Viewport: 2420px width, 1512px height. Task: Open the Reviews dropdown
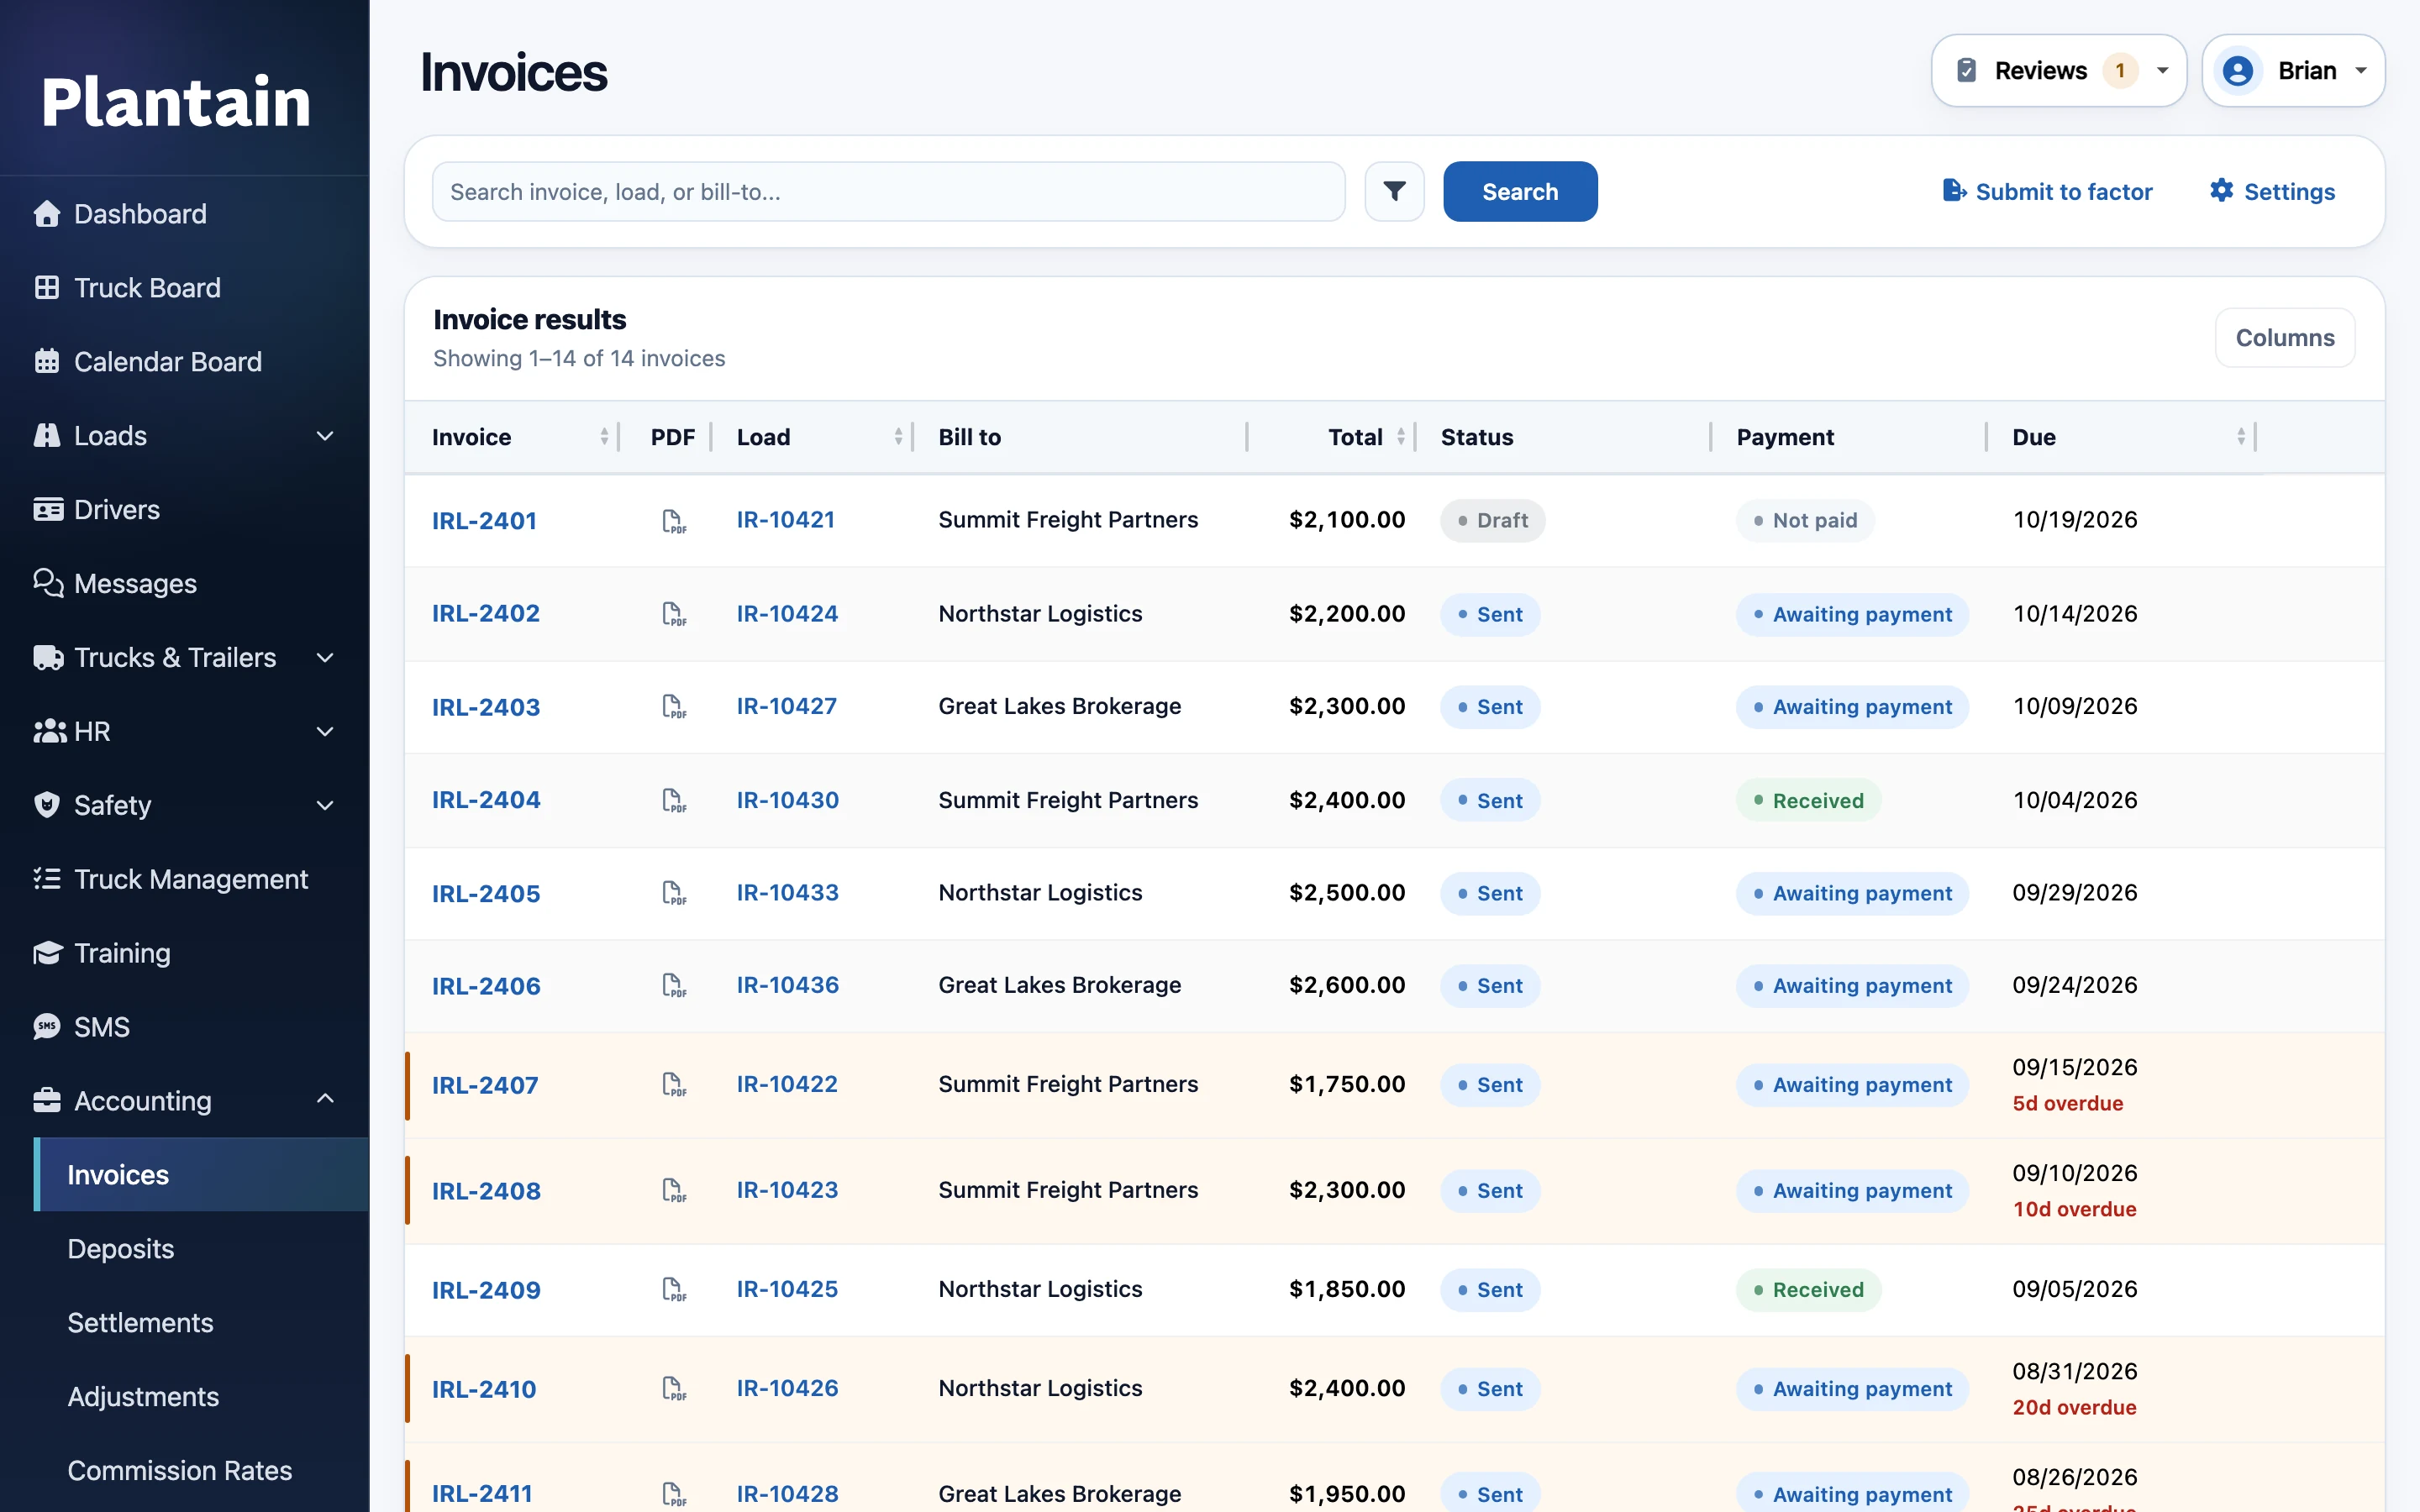(2059, 71)
